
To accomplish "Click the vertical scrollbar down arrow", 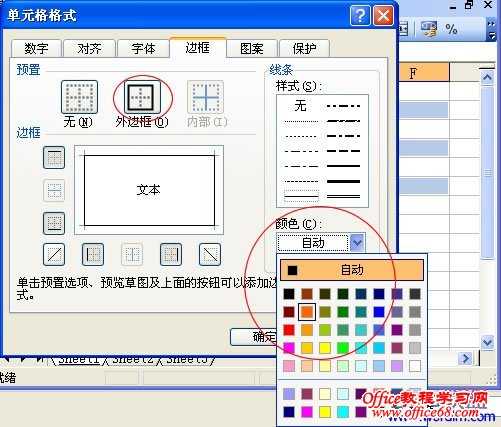I will pyautogui.click(x=487, y=342).
